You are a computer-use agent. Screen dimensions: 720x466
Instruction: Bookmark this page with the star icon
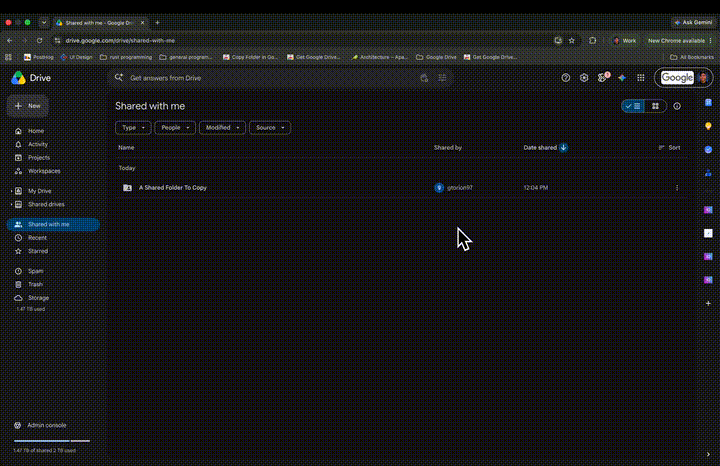pos(572,40)
